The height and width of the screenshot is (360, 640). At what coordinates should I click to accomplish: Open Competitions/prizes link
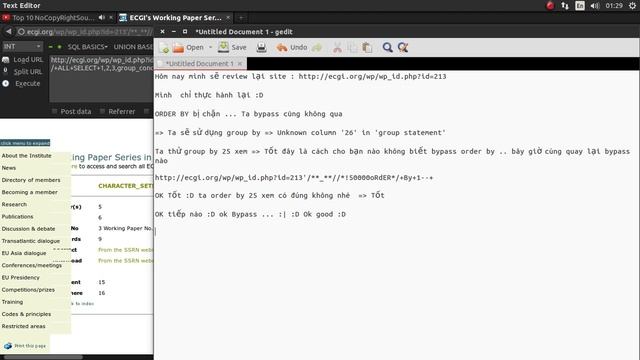(x=28, y=290)
